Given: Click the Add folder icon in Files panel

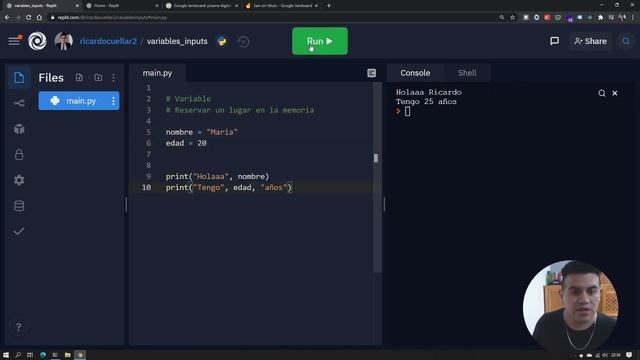Looking at the screenshot, I should click(98, 78).
